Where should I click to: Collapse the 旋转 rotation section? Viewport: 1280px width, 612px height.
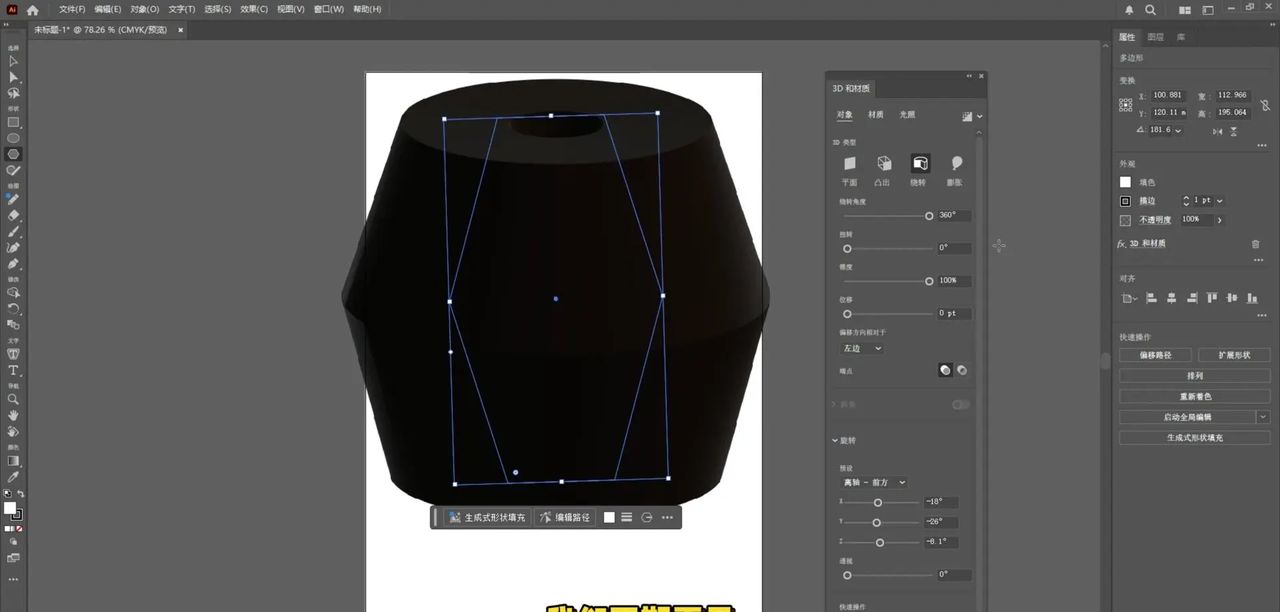[x=835, y=440]
